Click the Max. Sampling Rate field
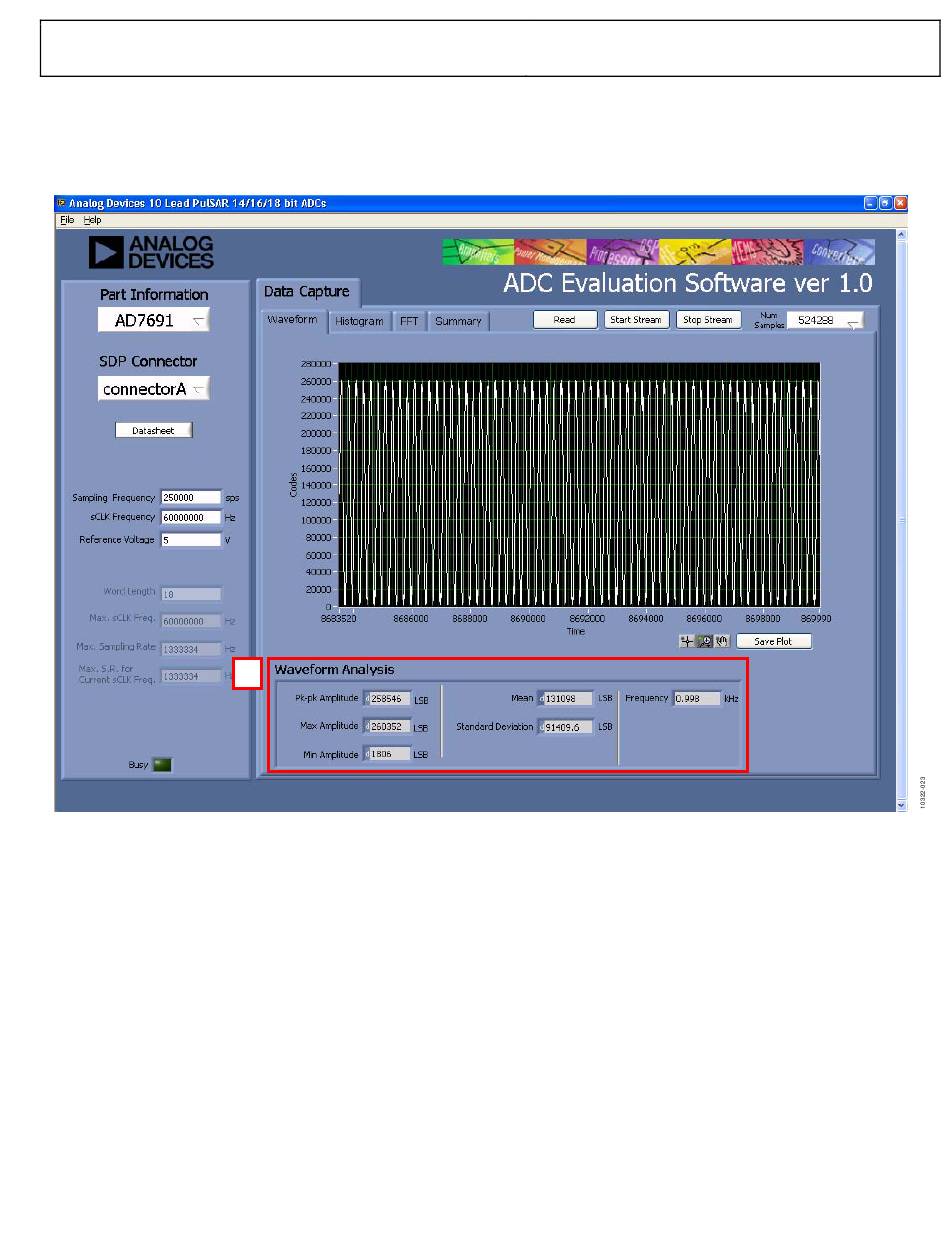 [190, 649]
